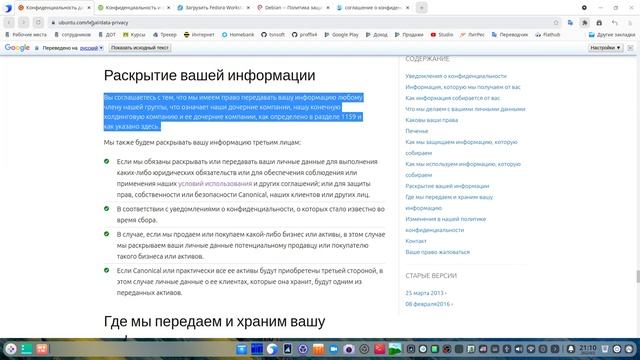Open the trash icon in the dock

pos(605,349)
